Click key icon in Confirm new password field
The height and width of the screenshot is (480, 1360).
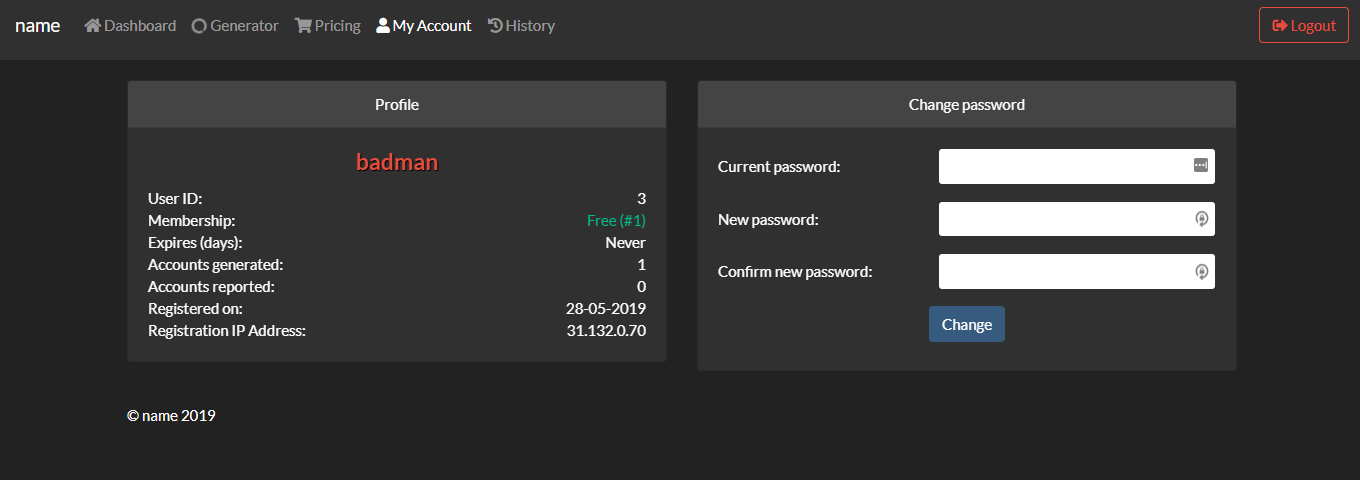tap(1202, 271)
